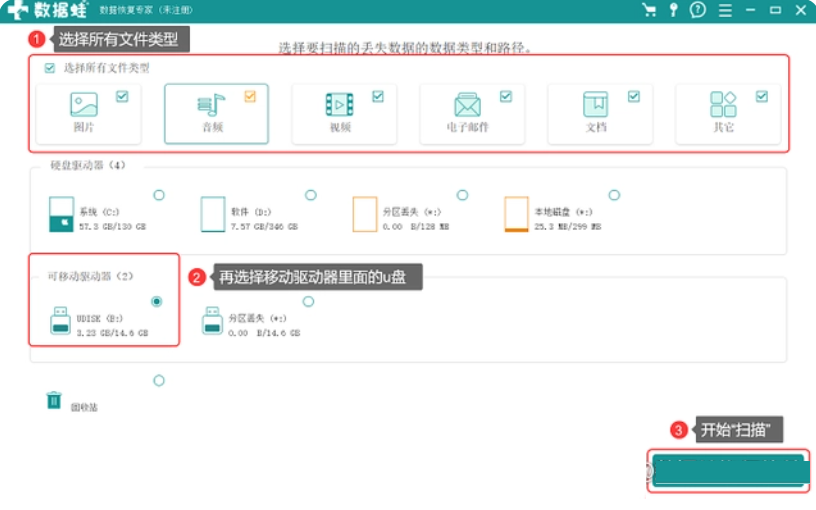This screenshot has width=816, height=510.
Task: Select the 软件 (D:) drive radio button
Action: click(311, 195)
